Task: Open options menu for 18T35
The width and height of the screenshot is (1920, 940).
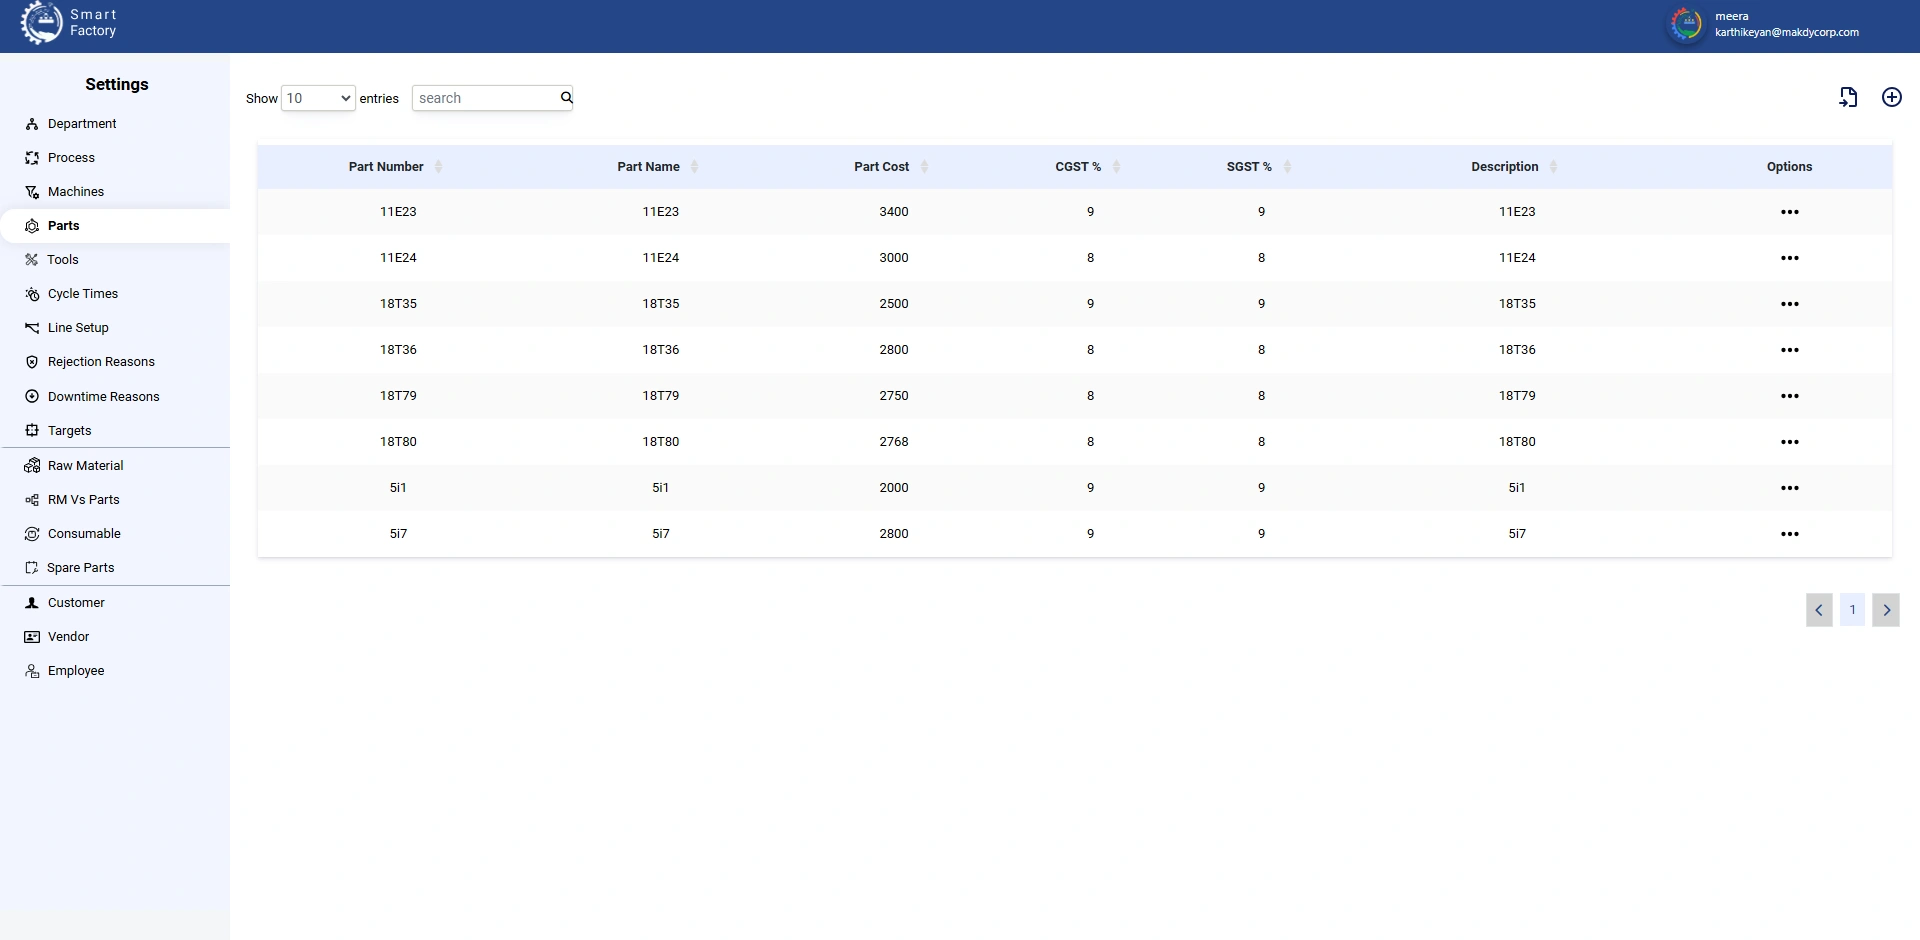Action: (x=1789, y=304)
